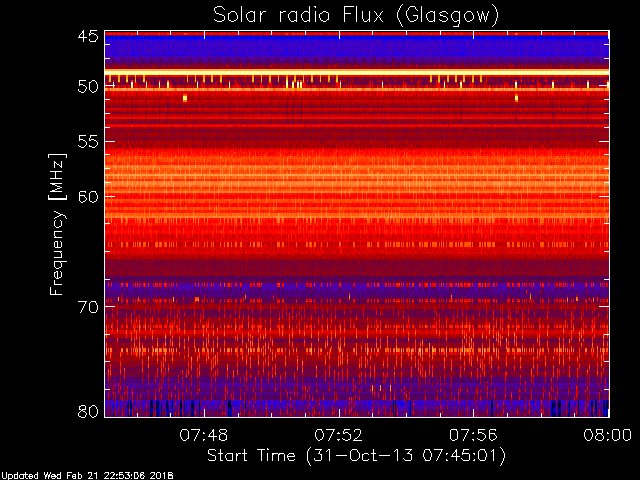The image size is (640, 480).
Task: Click the 80 frequency tick label
Action: (87, 410)
